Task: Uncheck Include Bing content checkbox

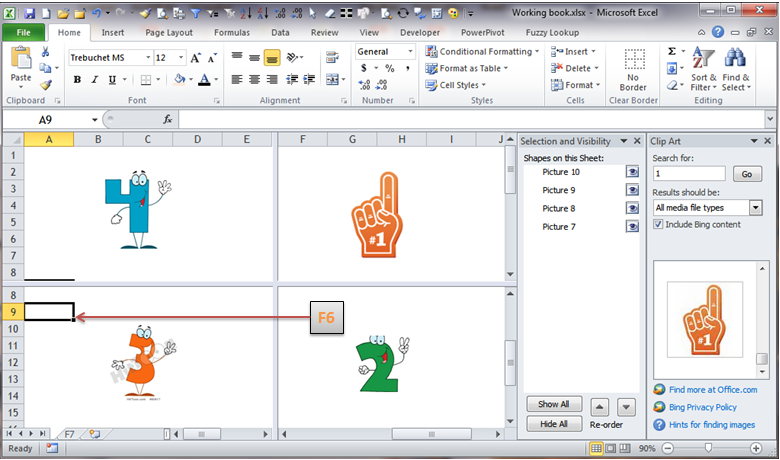Action: (658, 225)
